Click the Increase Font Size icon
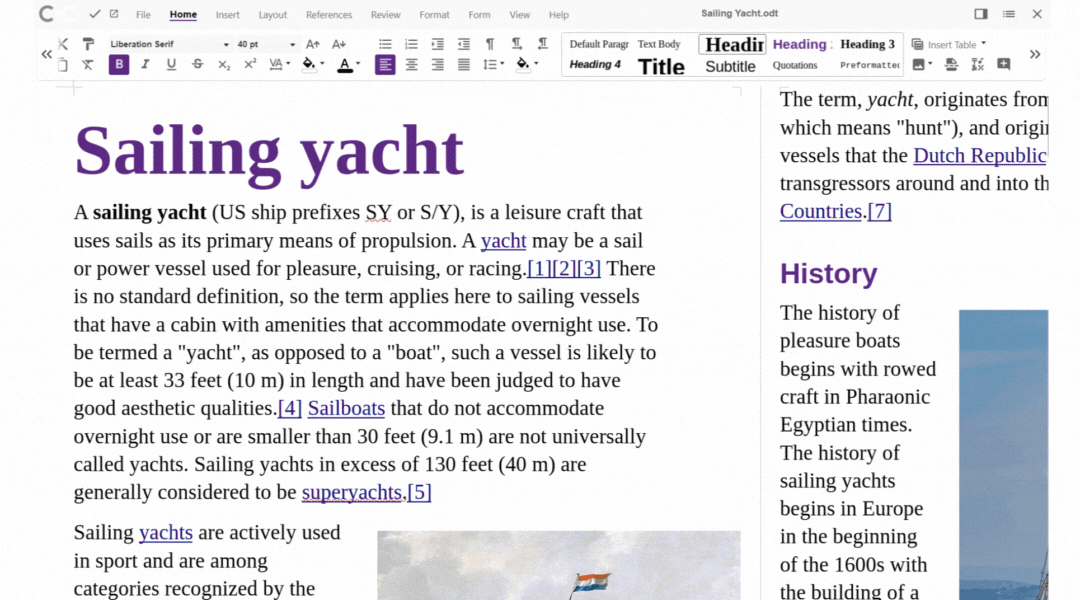Screen dimensions: 1080x600 (313, 44)
